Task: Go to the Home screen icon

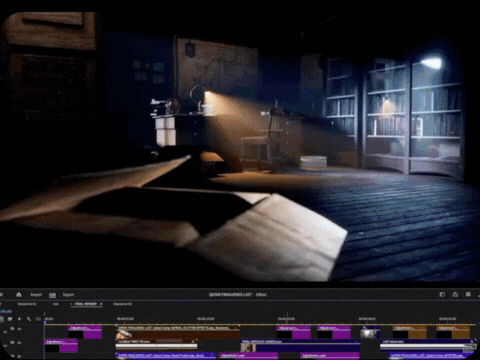Action: [19, 294]
